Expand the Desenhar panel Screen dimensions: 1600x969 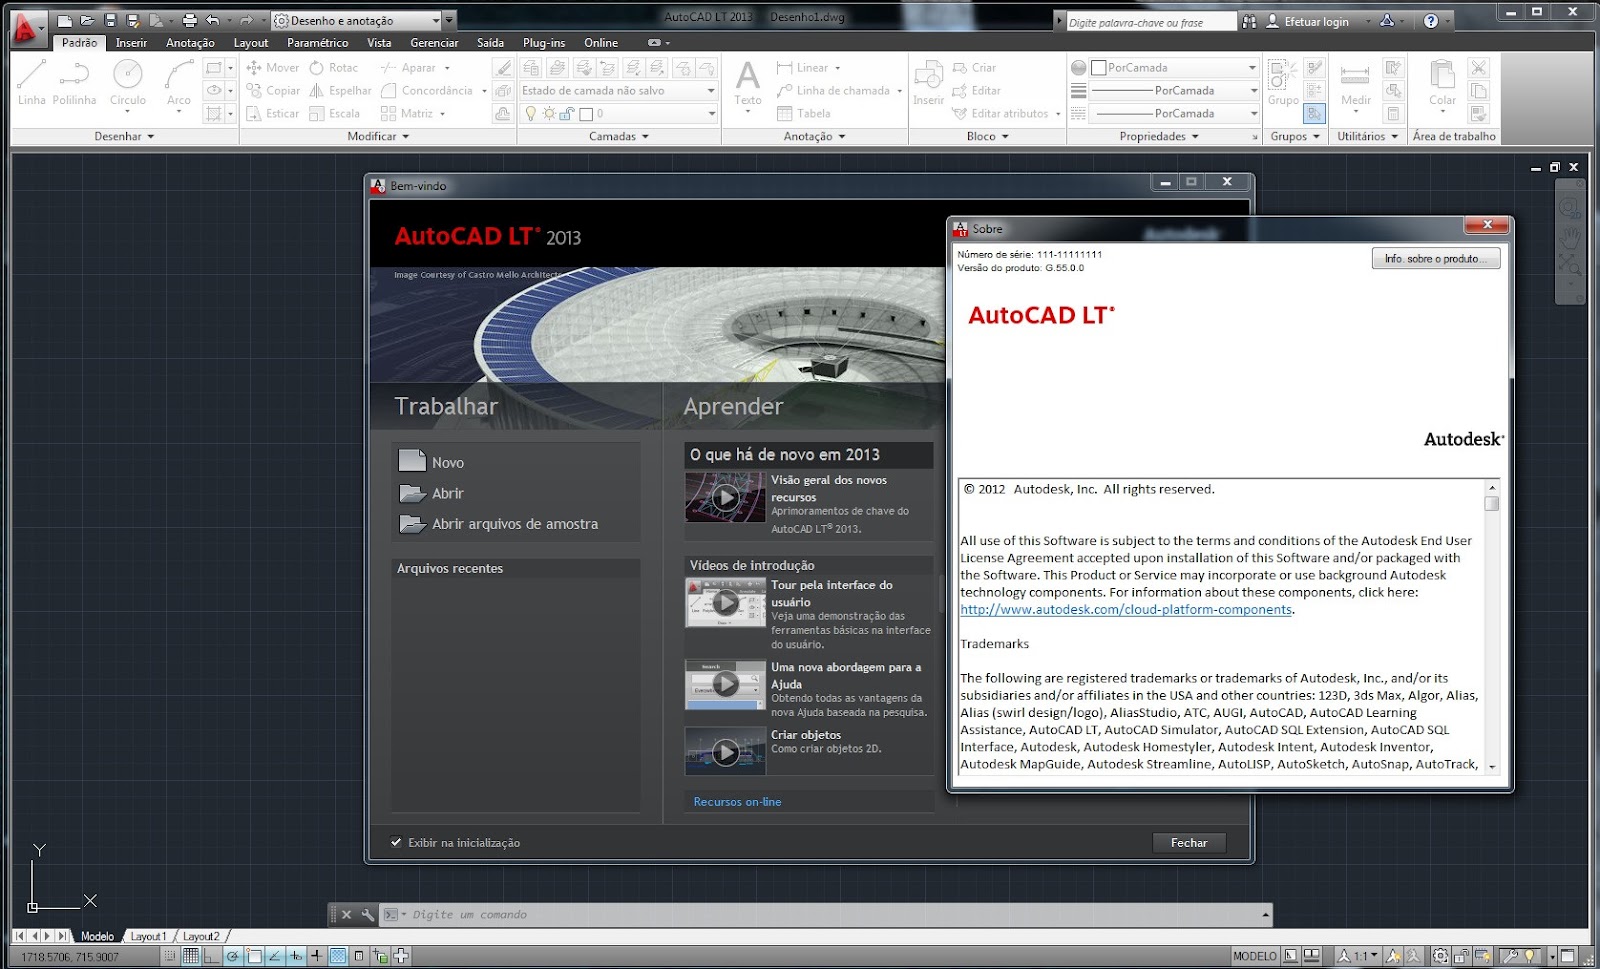(x=124, y=137)
